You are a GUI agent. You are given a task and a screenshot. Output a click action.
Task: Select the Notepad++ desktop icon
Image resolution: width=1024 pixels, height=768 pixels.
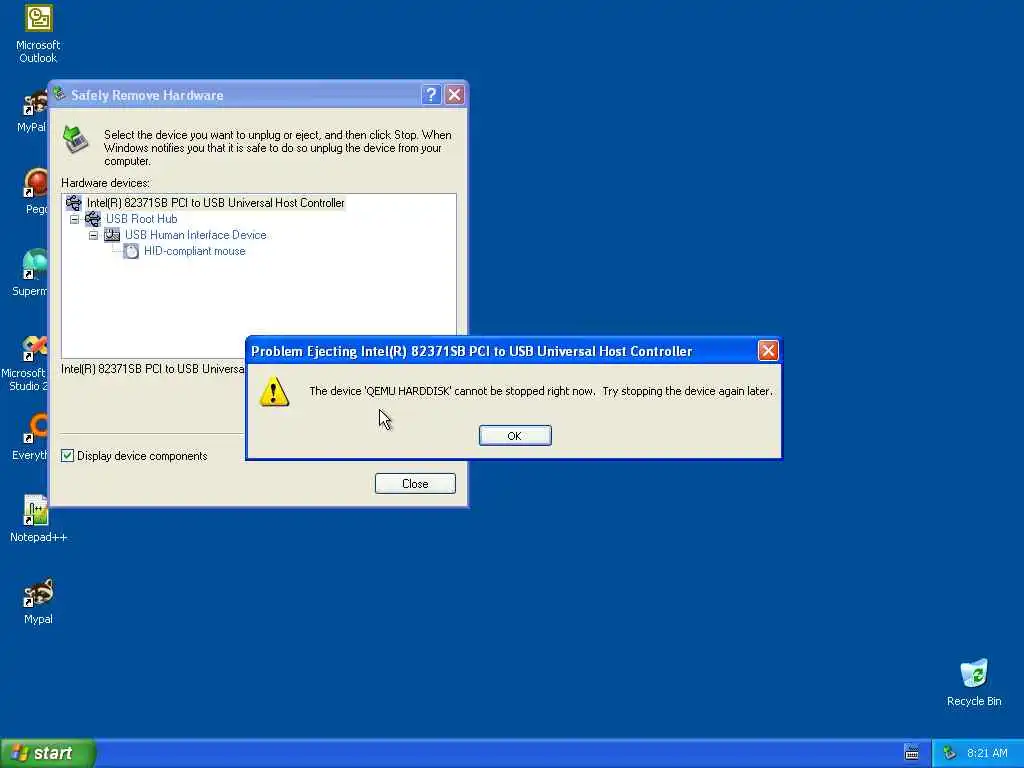pyautogui.click(x=38, y=519)
